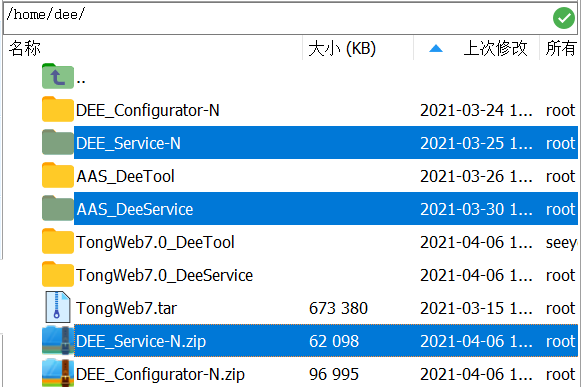Click the TongWeb7.0_DeeTool folder icon
Viewport: 584px width, 387px height.
click(x=58, y=241)
